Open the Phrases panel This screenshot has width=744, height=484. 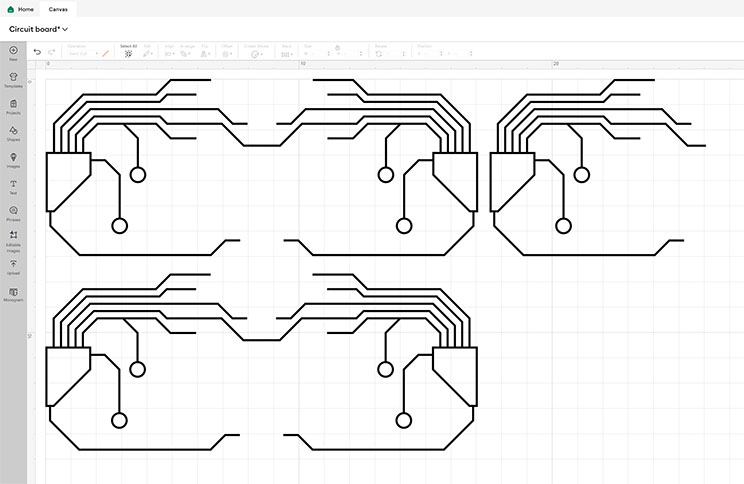click(13, 213)
